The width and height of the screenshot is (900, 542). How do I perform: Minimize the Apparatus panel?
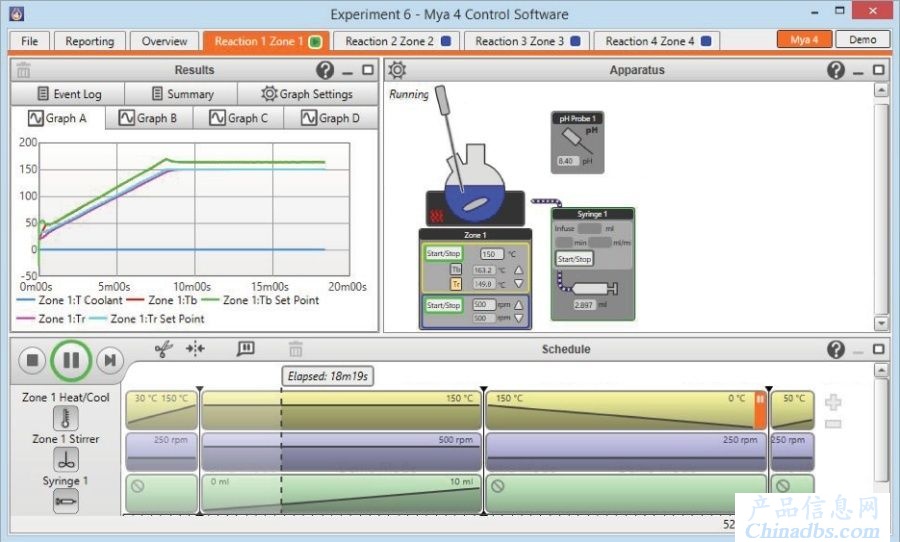point(858,73)
